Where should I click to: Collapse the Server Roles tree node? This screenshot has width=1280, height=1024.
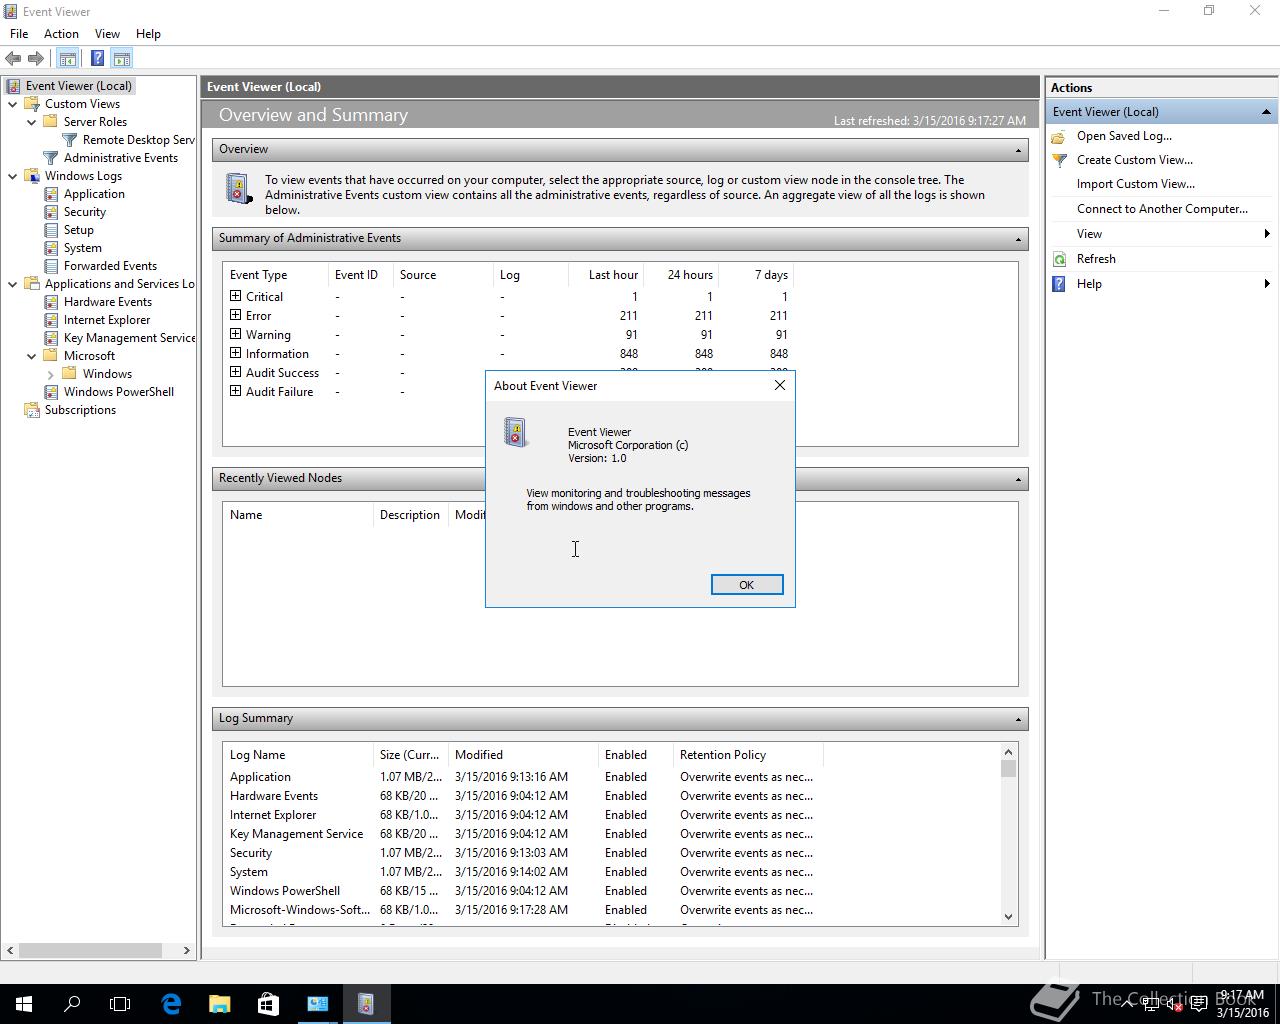point(32,122)
